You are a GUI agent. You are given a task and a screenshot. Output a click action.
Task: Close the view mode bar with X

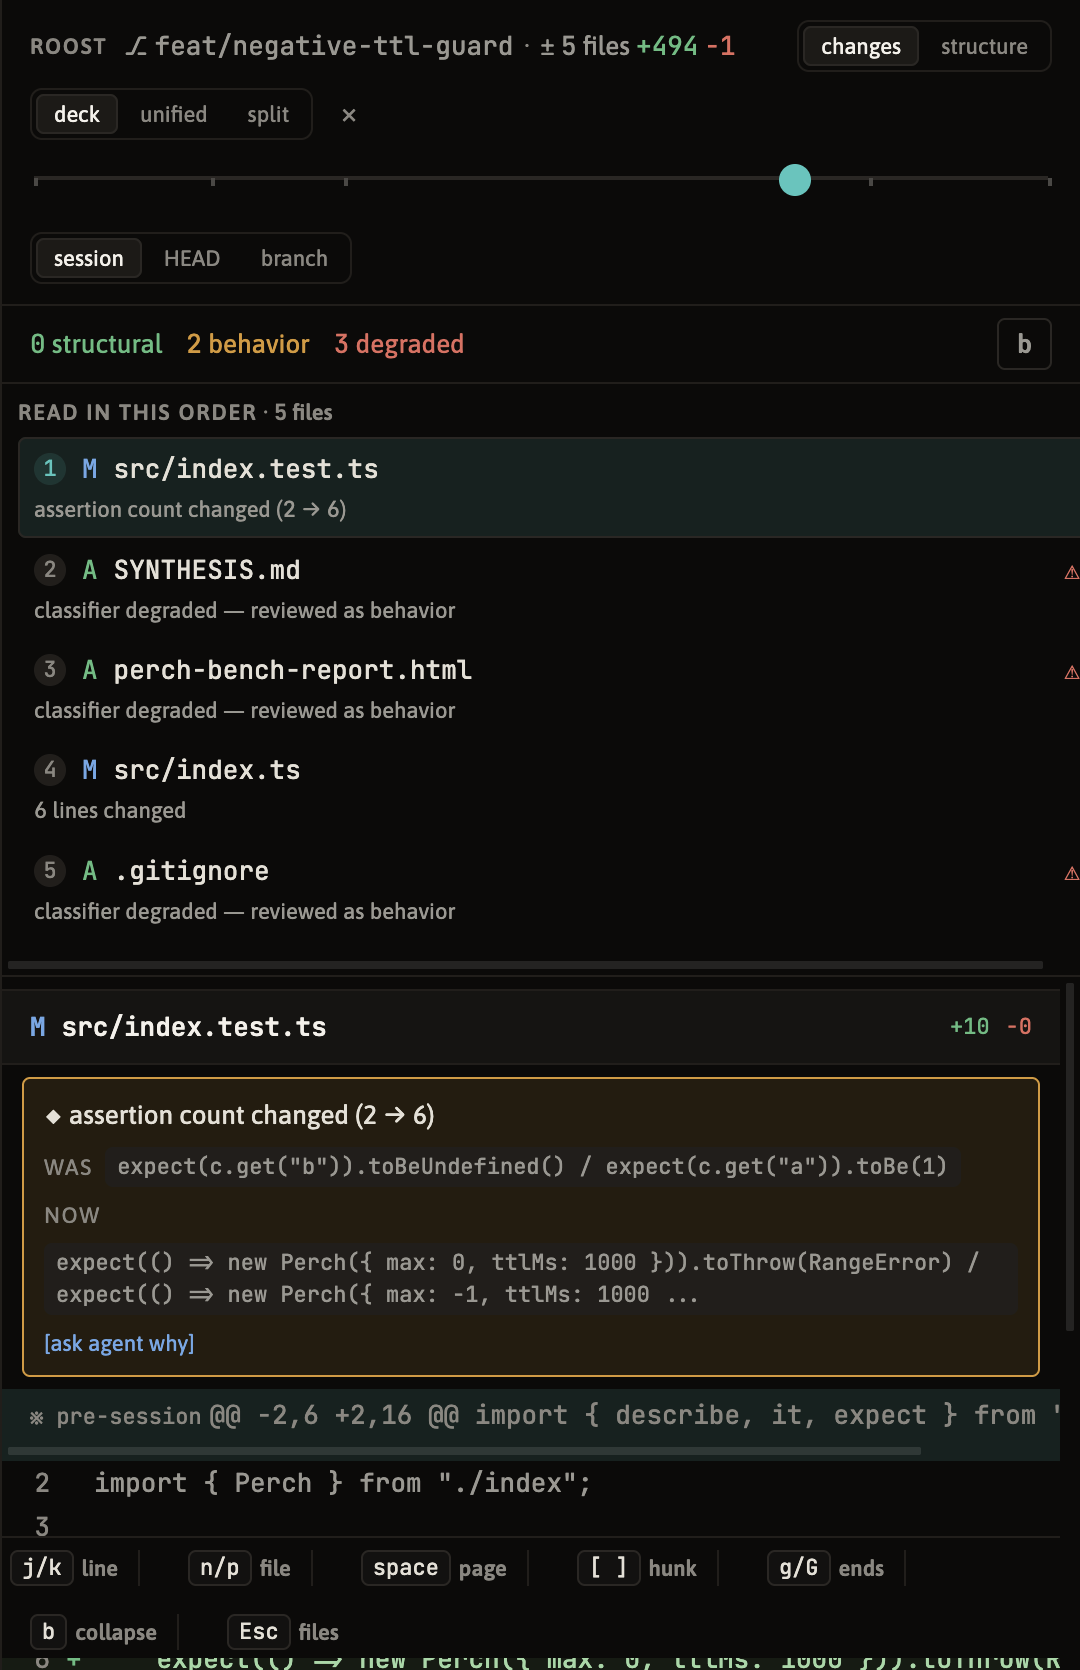point(349,115)
